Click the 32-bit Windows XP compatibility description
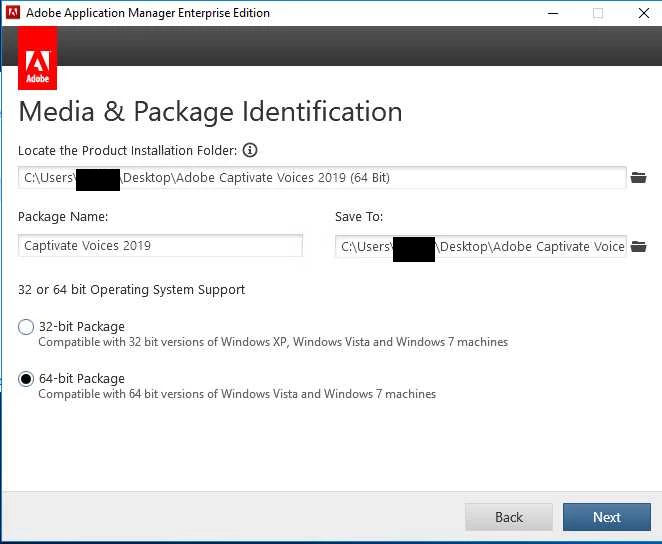This screenshot has height=544, width=662. [x=273, y=342]
